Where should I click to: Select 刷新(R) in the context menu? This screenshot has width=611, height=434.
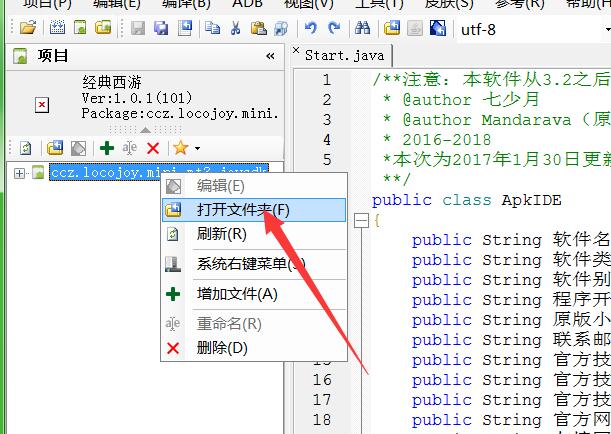point(221,234)
